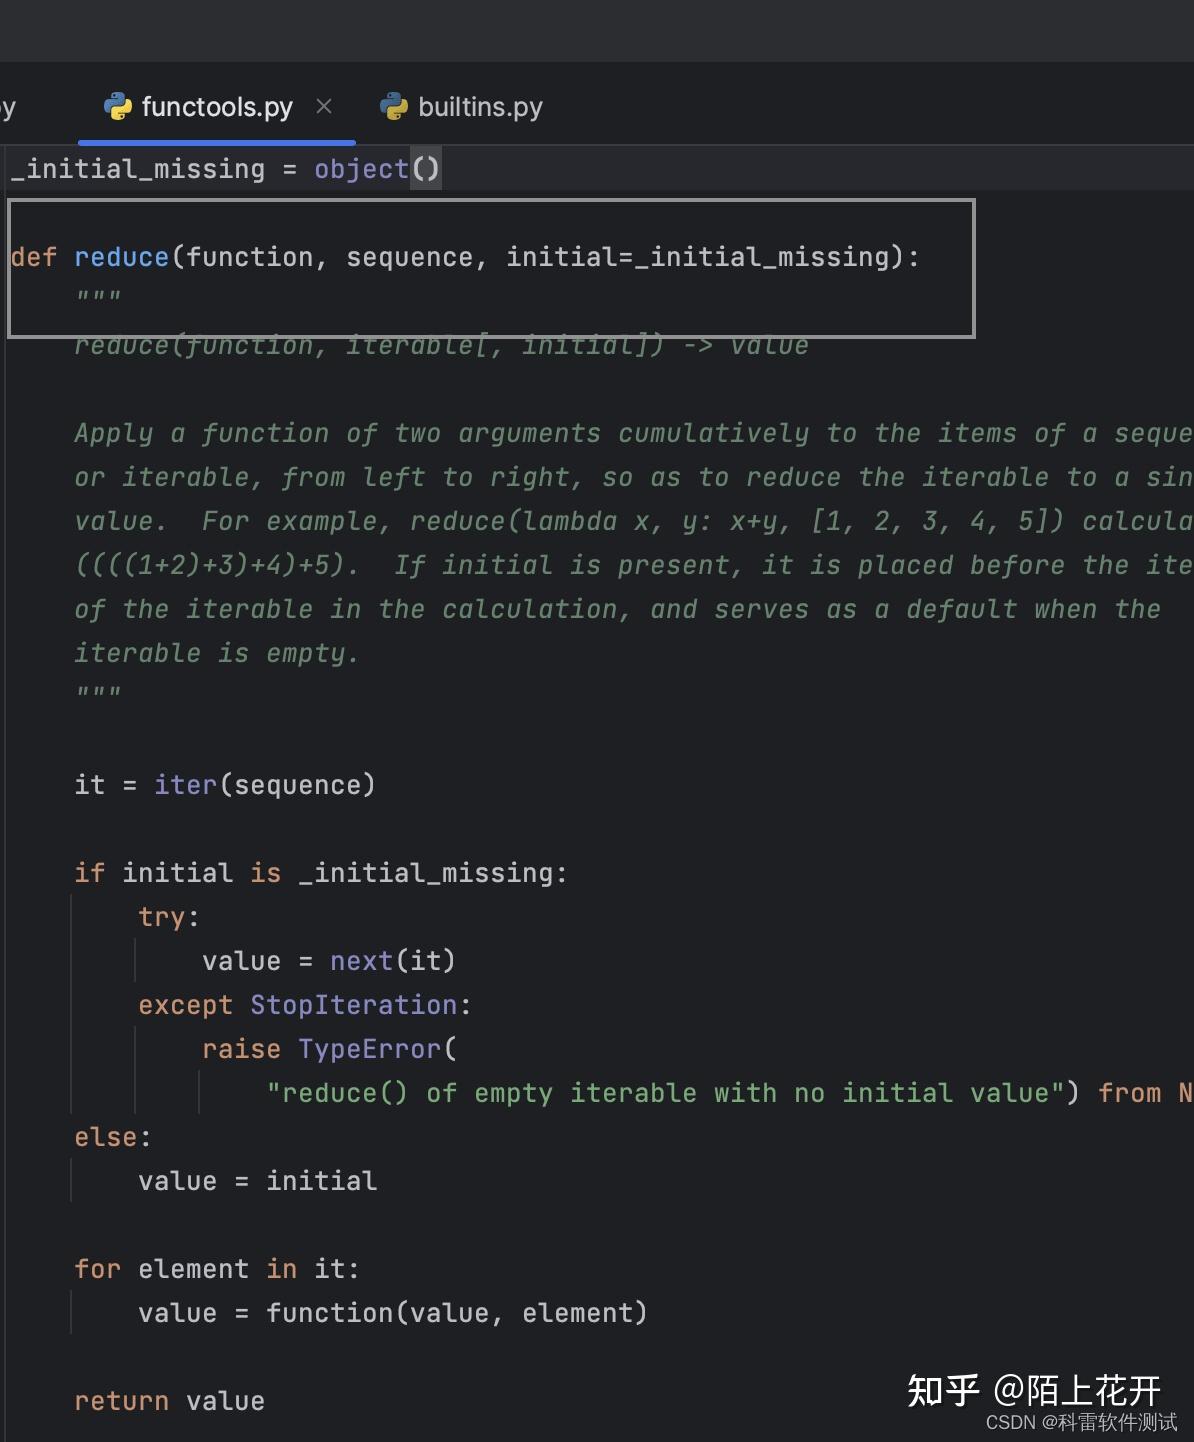This screenshot has width=1194, height=1442.
Task: Click docstring line starting '((((1+2)+3)+4)+5)'
Action: 634,565
